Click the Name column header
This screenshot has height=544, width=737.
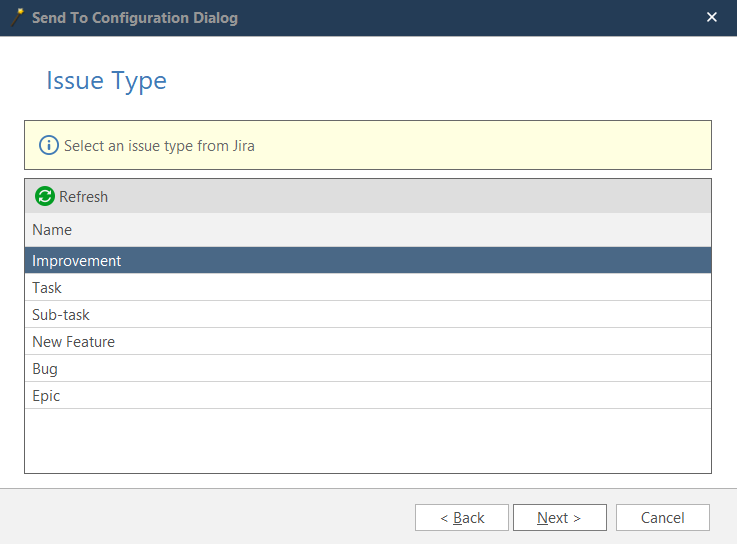pos(52,230)
